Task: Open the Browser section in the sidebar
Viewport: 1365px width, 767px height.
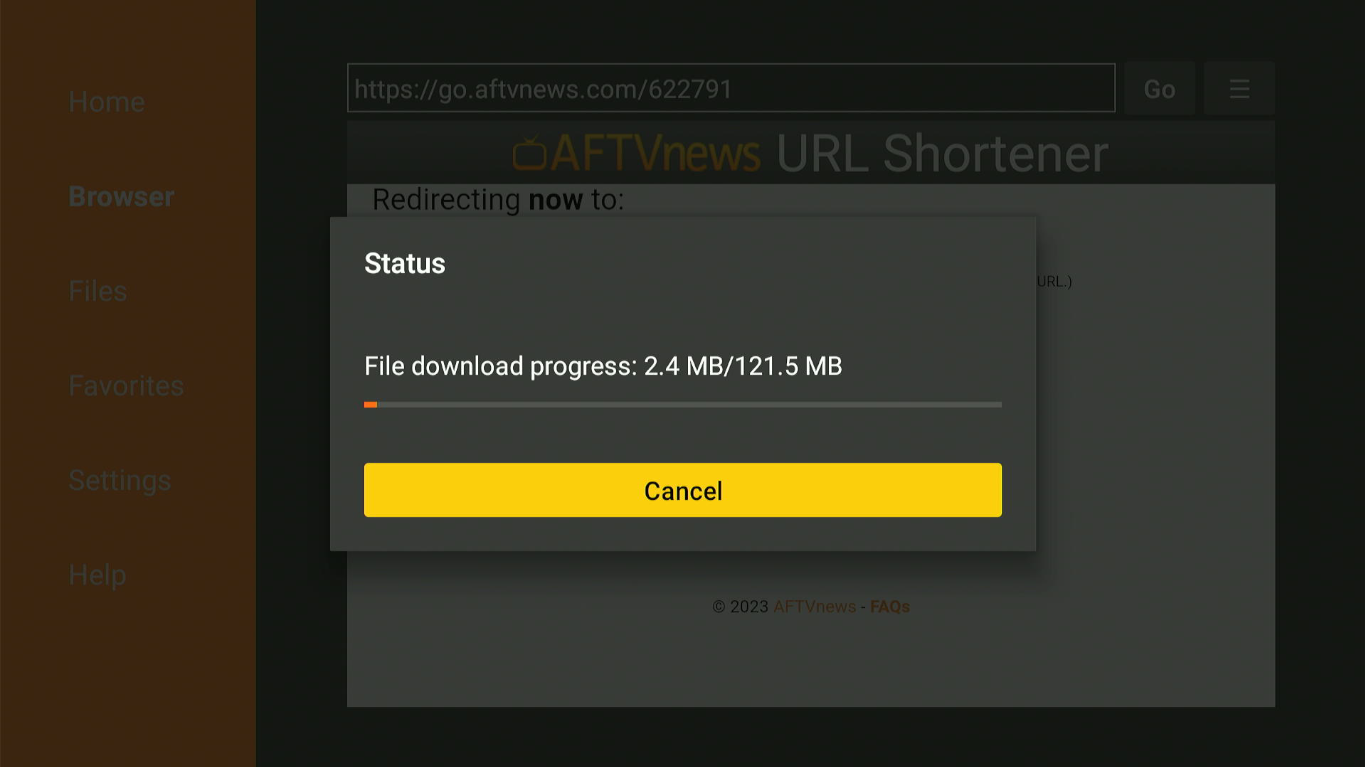Action: 121,197
